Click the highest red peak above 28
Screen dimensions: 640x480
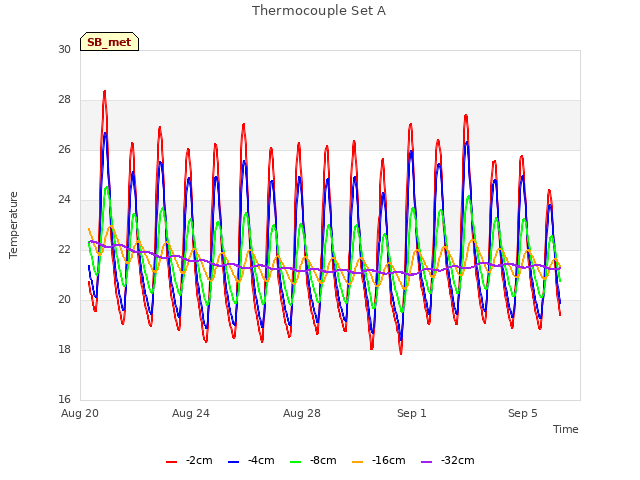(x=105, y=92)
